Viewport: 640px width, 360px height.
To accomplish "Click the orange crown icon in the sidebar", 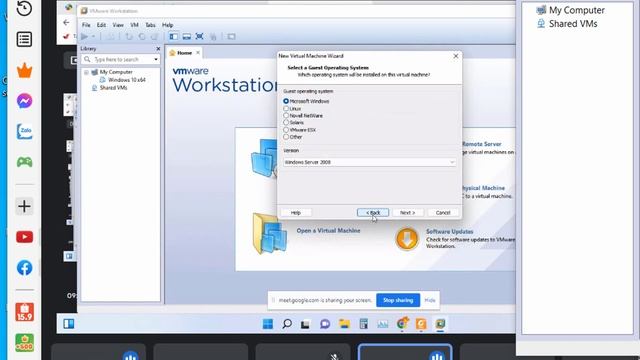I will tap(24, 70).
